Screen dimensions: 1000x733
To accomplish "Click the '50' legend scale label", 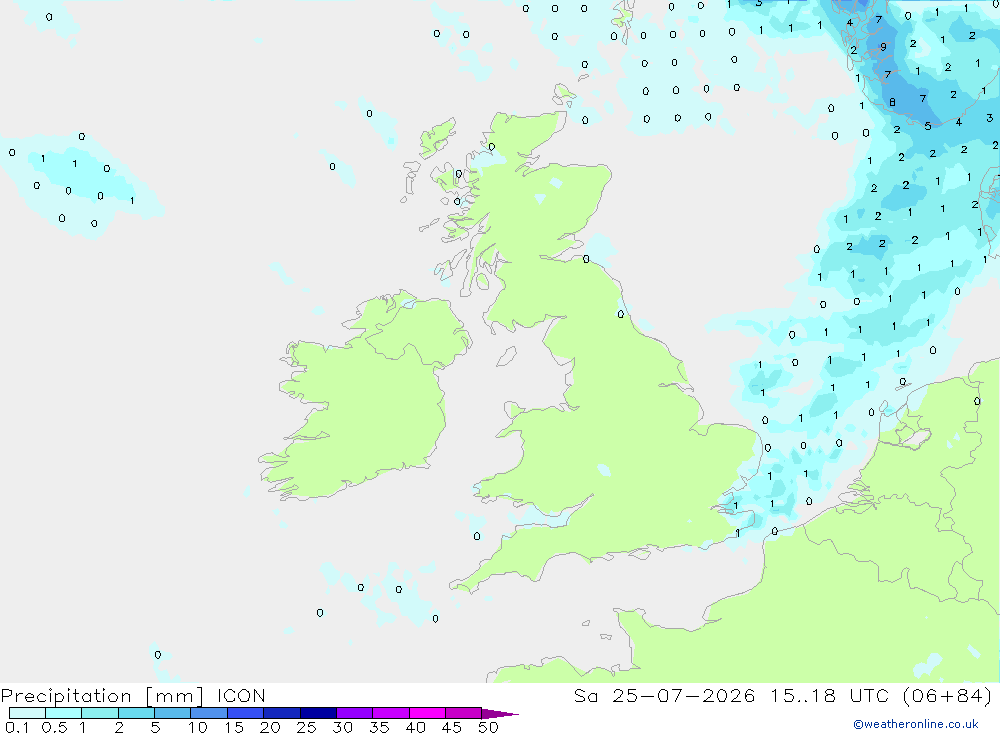I will coord(488,727).
